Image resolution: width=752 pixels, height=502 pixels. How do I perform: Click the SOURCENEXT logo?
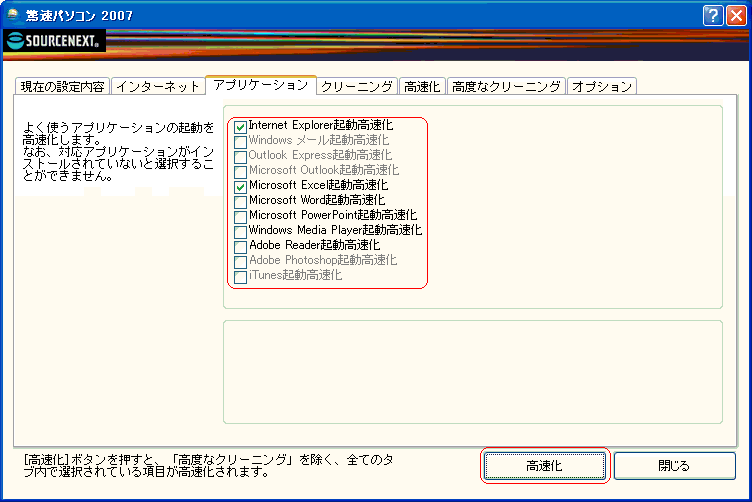[x=54, y=40]
